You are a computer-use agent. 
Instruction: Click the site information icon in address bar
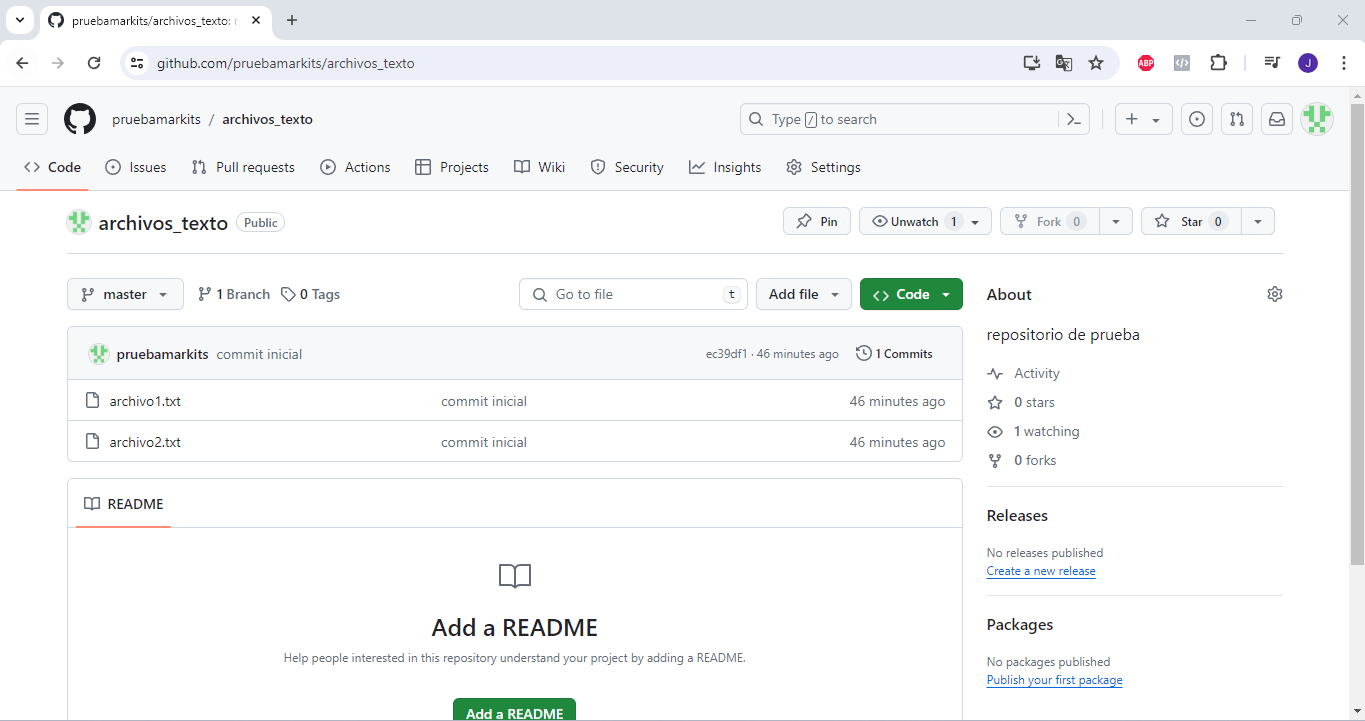tap(138, 63)
